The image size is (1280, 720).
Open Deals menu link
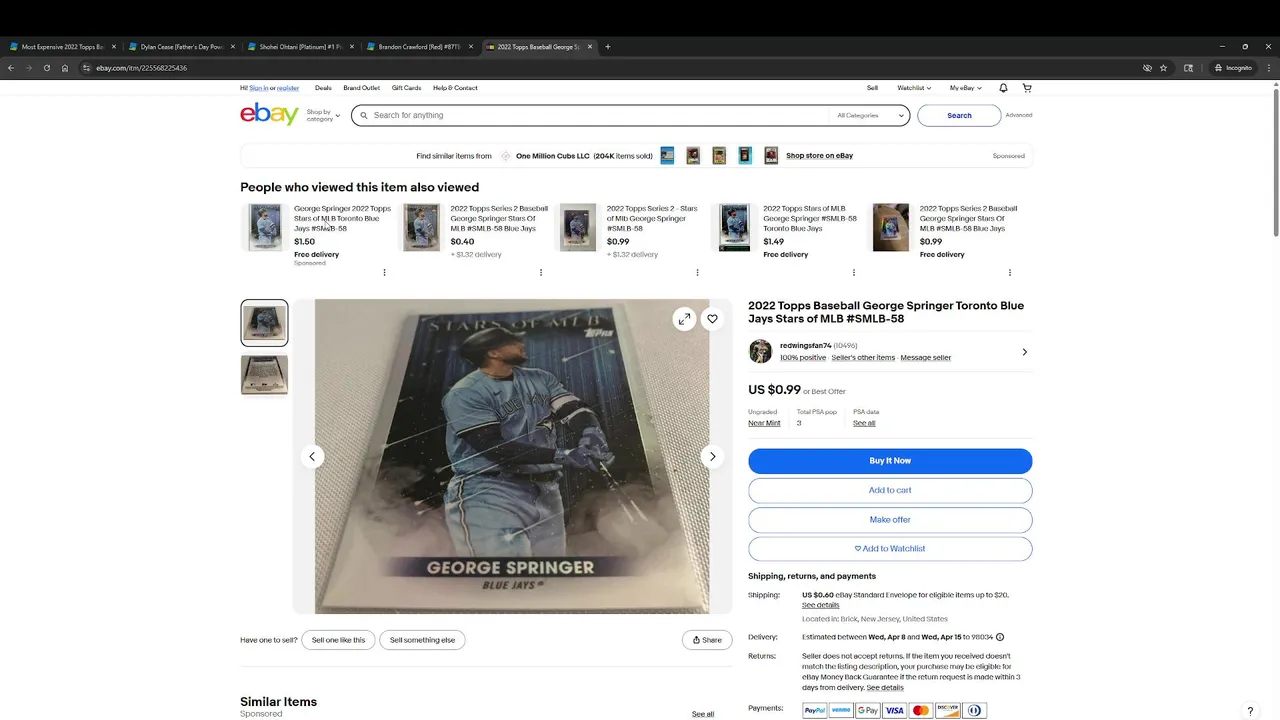point(323,88)
